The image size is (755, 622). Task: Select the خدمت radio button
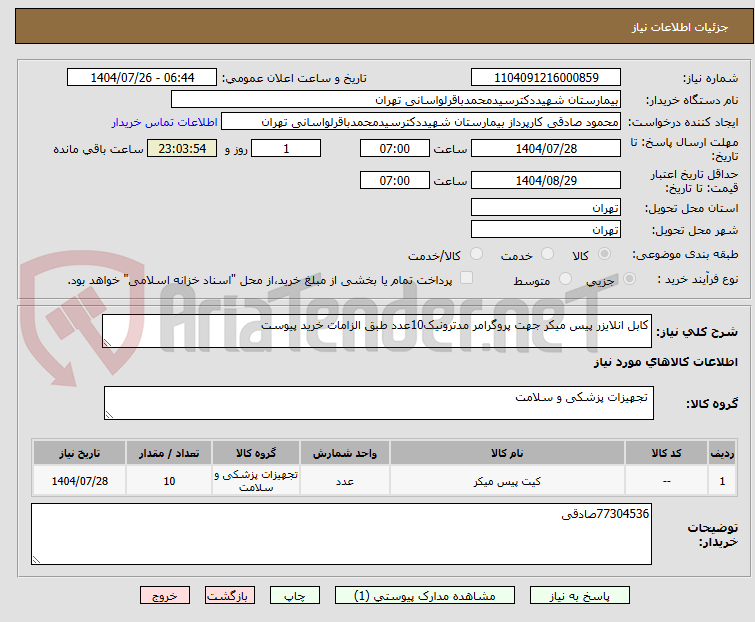click(547, 254)
